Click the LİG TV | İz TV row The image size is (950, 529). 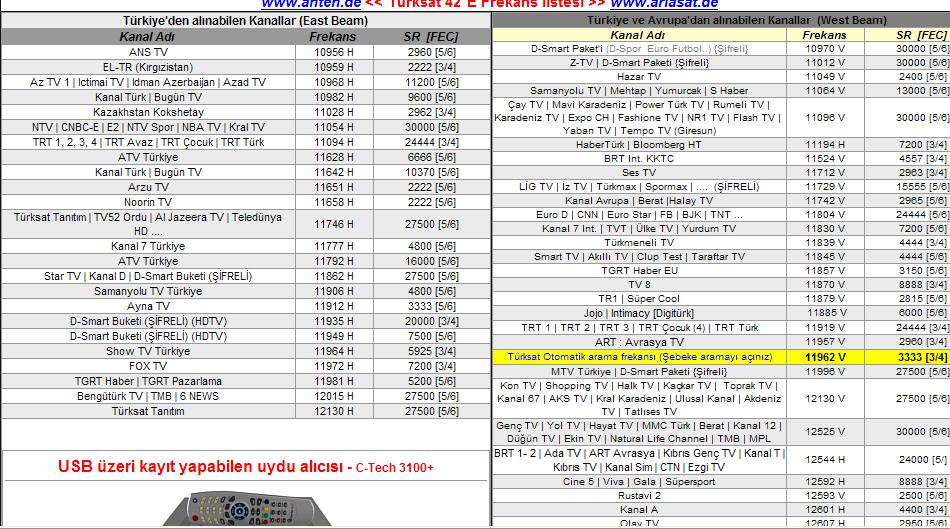click(721, 187)
